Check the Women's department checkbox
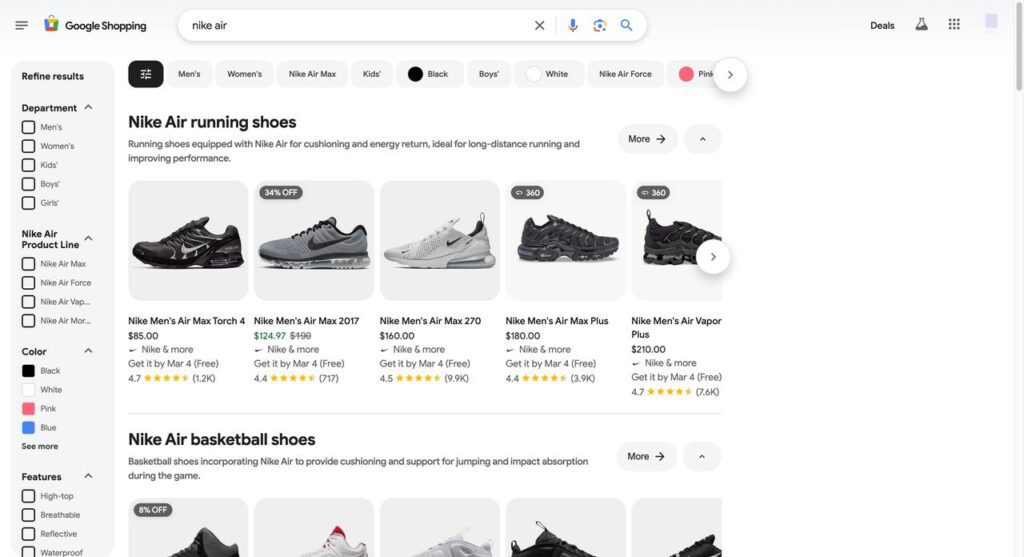Screen dimensions: 1024x557 pyautogui.click(x=29, y=146)
